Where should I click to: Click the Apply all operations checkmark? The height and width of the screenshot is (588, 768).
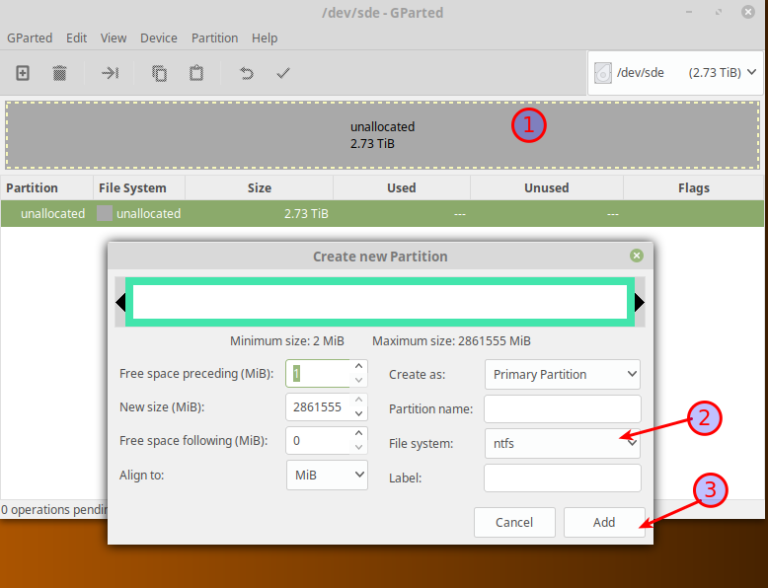283,73
